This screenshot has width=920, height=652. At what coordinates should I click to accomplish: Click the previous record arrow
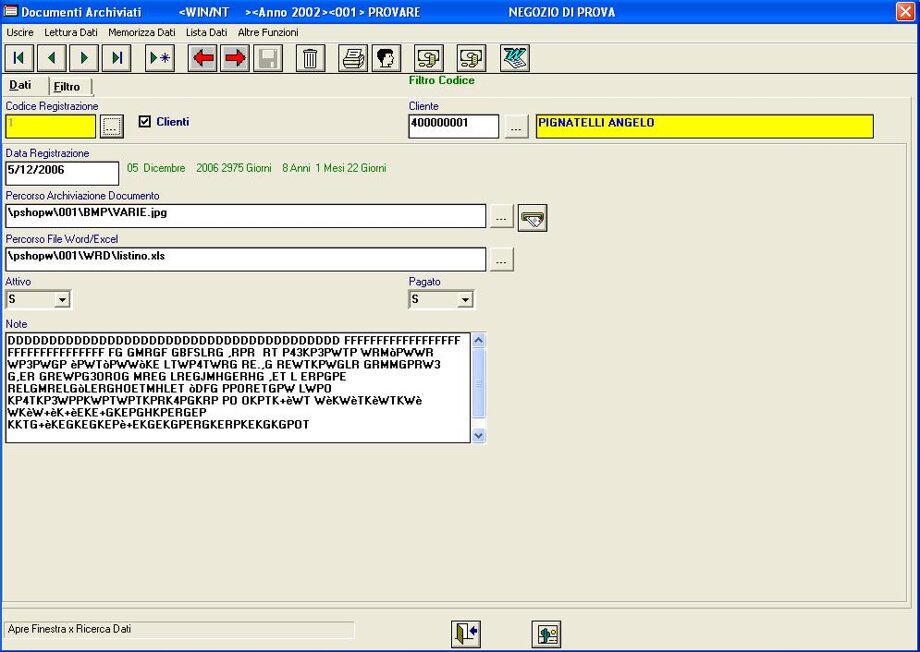tap(51, 58)
